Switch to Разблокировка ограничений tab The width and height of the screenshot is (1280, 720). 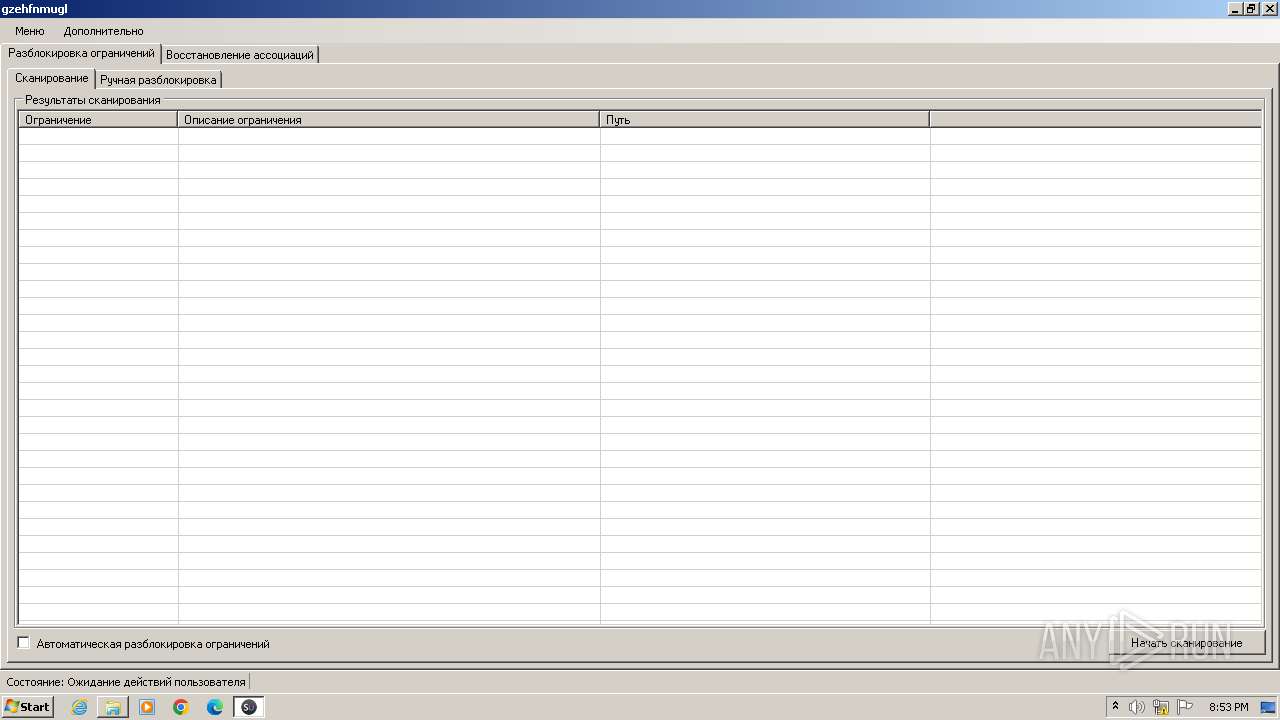(81, 53)
